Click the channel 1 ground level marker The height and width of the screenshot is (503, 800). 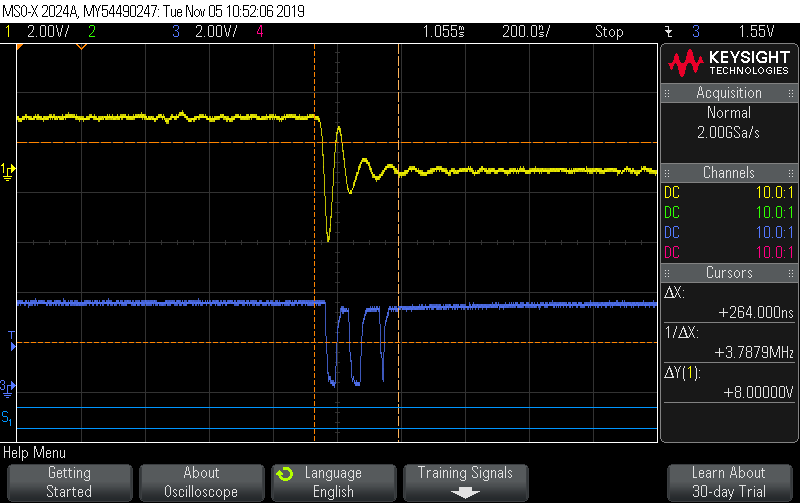pos(8,172)
